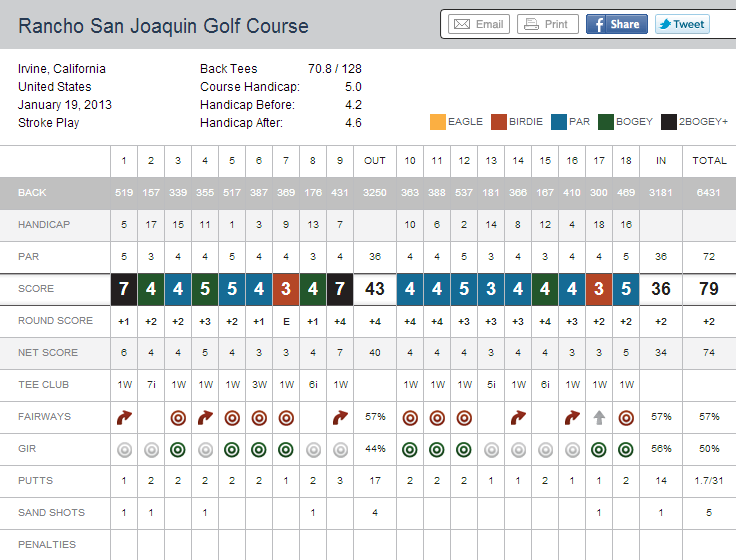
Task: Click the total score 79 cell
Action: pos(710,289)
